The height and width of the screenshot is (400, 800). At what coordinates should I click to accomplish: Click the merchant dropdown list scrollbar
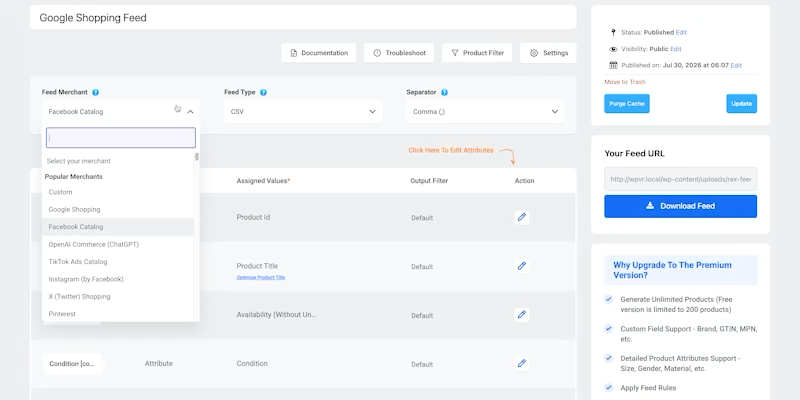point(197,157)
